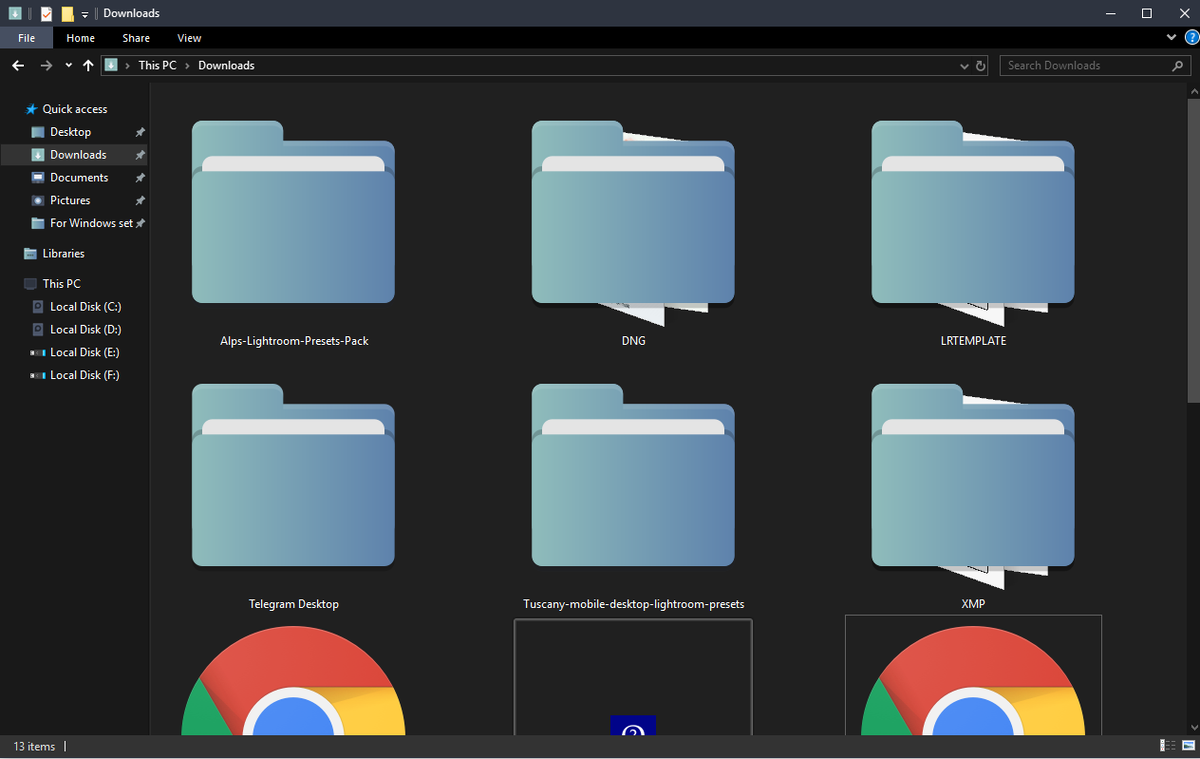This screenshot has width=1200, height=759.
Task: Click the search magnifier icon
Action: click(x=1177, y=65)
